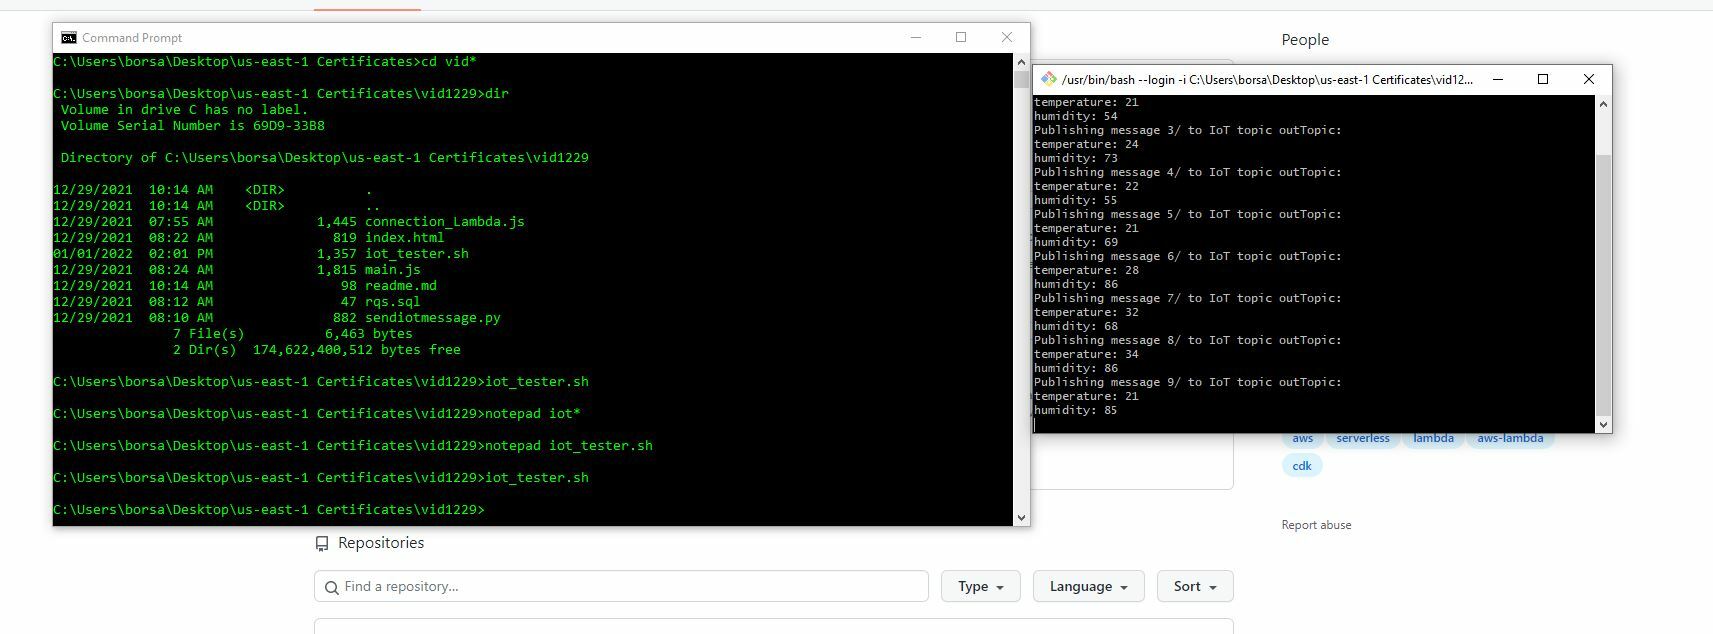The image size is (1713, 634).
Task: Maximize the Git Bash terminal window
Action: [x=1543, y=79]
